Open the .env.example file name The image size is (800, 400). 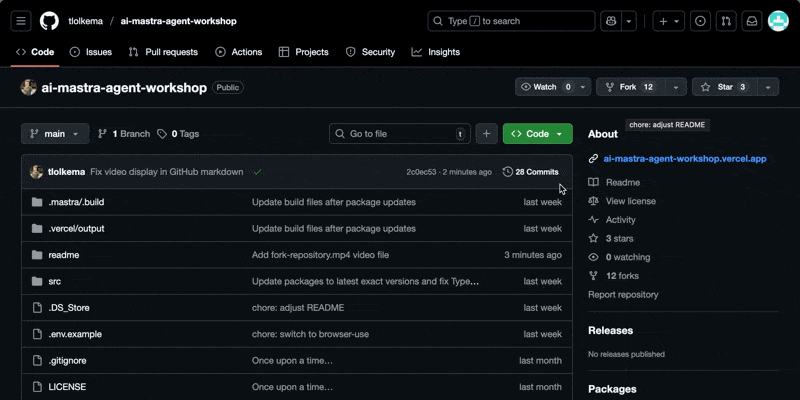[75, 334]
